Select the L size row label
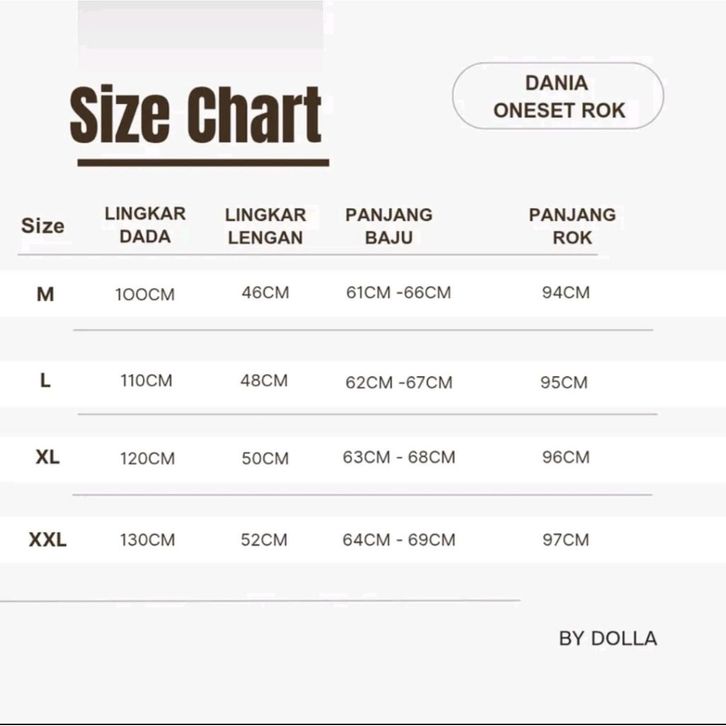The height and width of the screenshot is (726, 726). (x=45, y=381)
